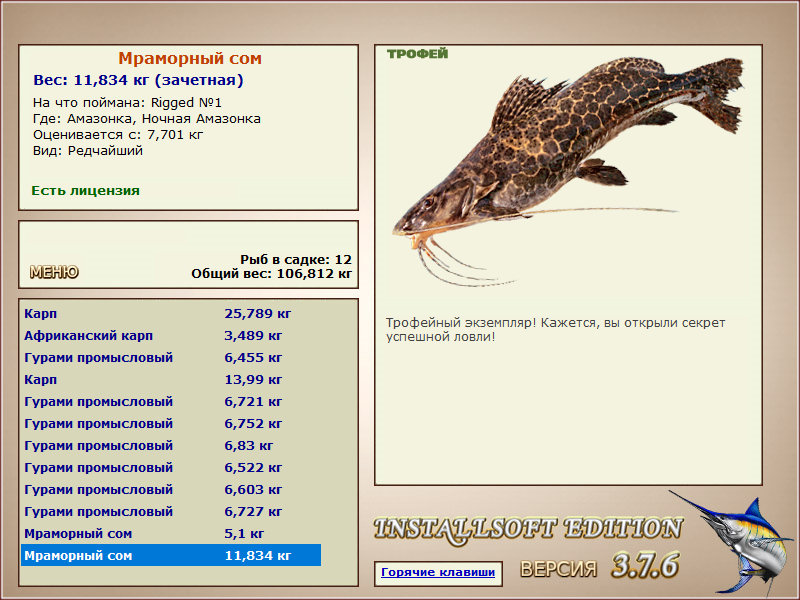Image resolution: width=800 pixels, height=600 pixels.
Task: Select the Африканский карп 3,489 кг row
Action: (171, 336)
